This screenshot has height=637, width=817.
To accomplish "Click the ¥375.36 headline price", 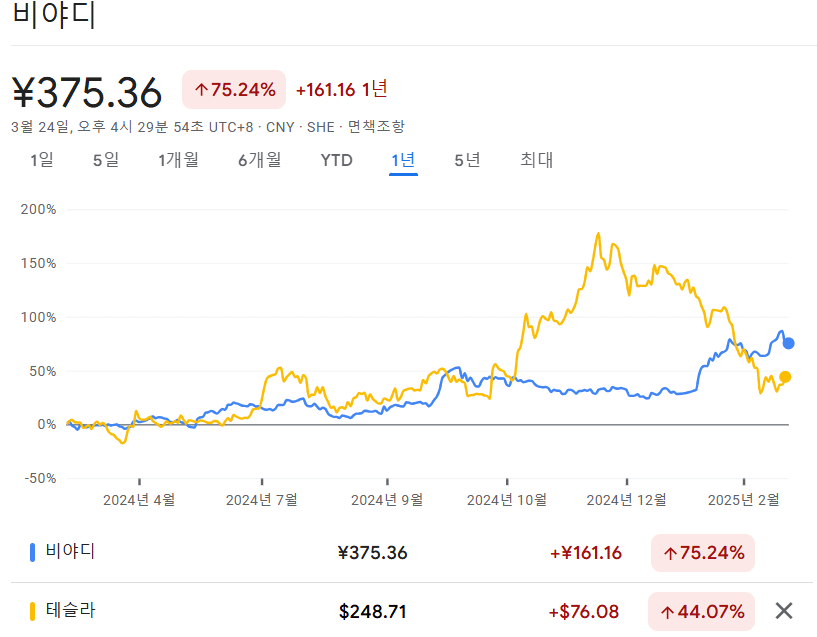I will (87, 93).
